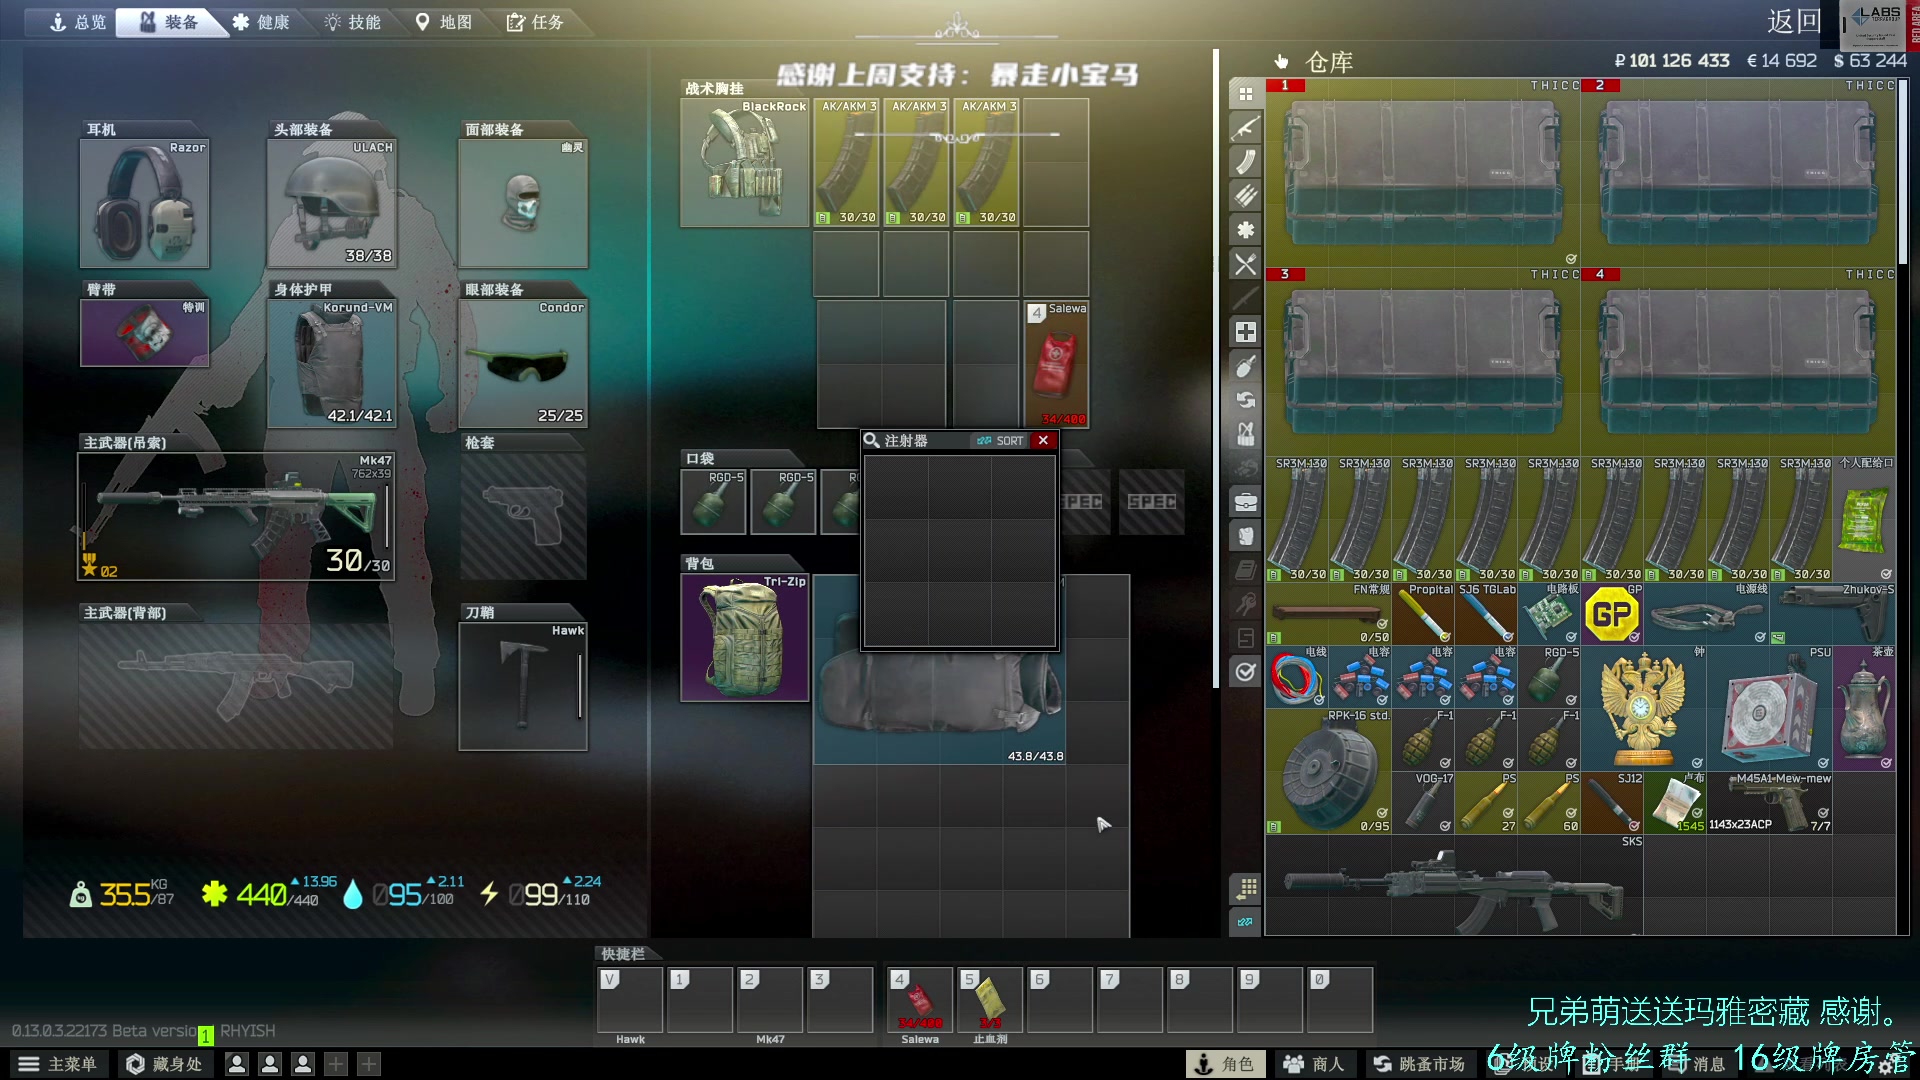Go to the 藏身处 hideout
Viewport: 1920px width, 1080px height.
tap(165, 1064)
